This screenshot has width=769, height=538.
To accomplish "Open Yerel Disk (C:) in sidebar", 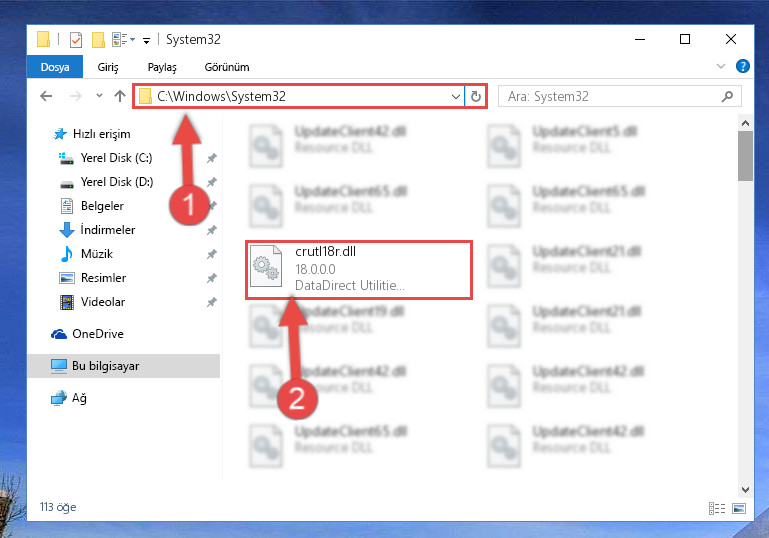I will 116,158.
